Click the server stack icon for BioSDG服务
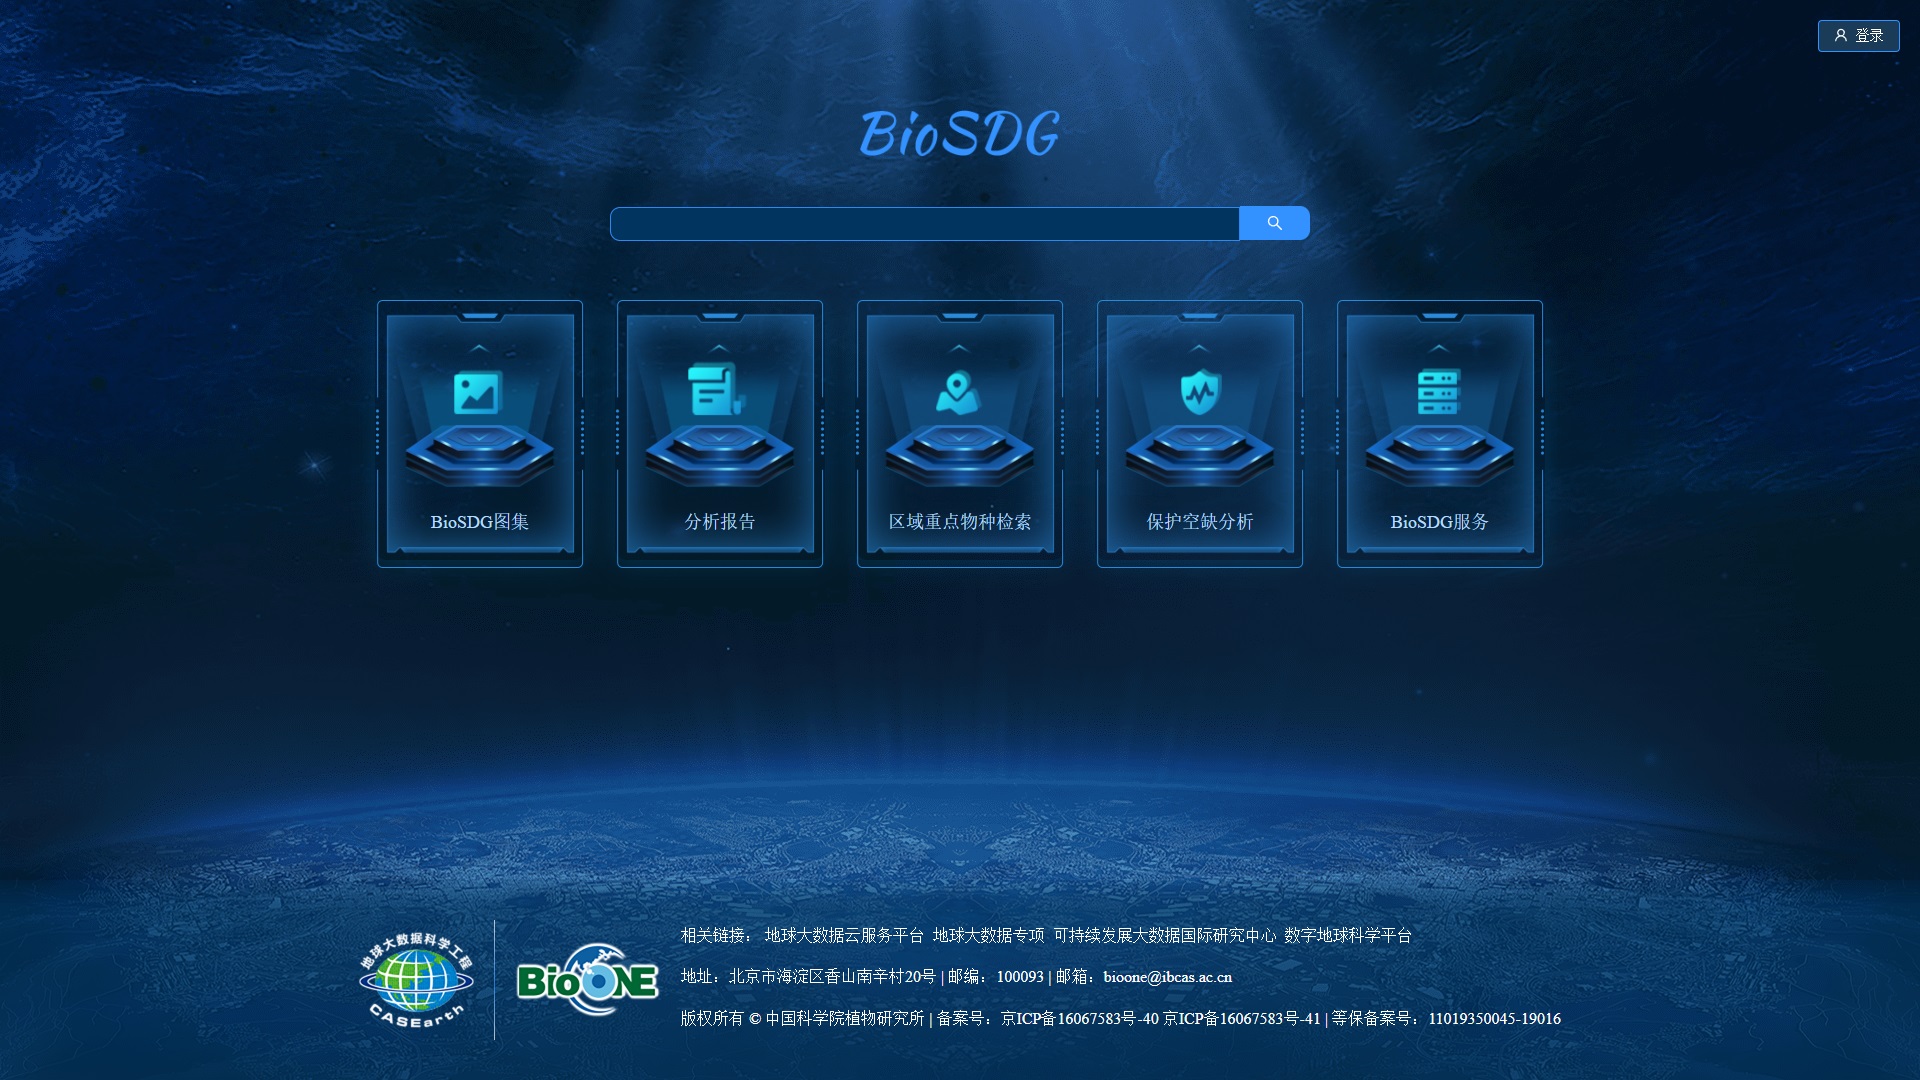 click(1439, 391)
